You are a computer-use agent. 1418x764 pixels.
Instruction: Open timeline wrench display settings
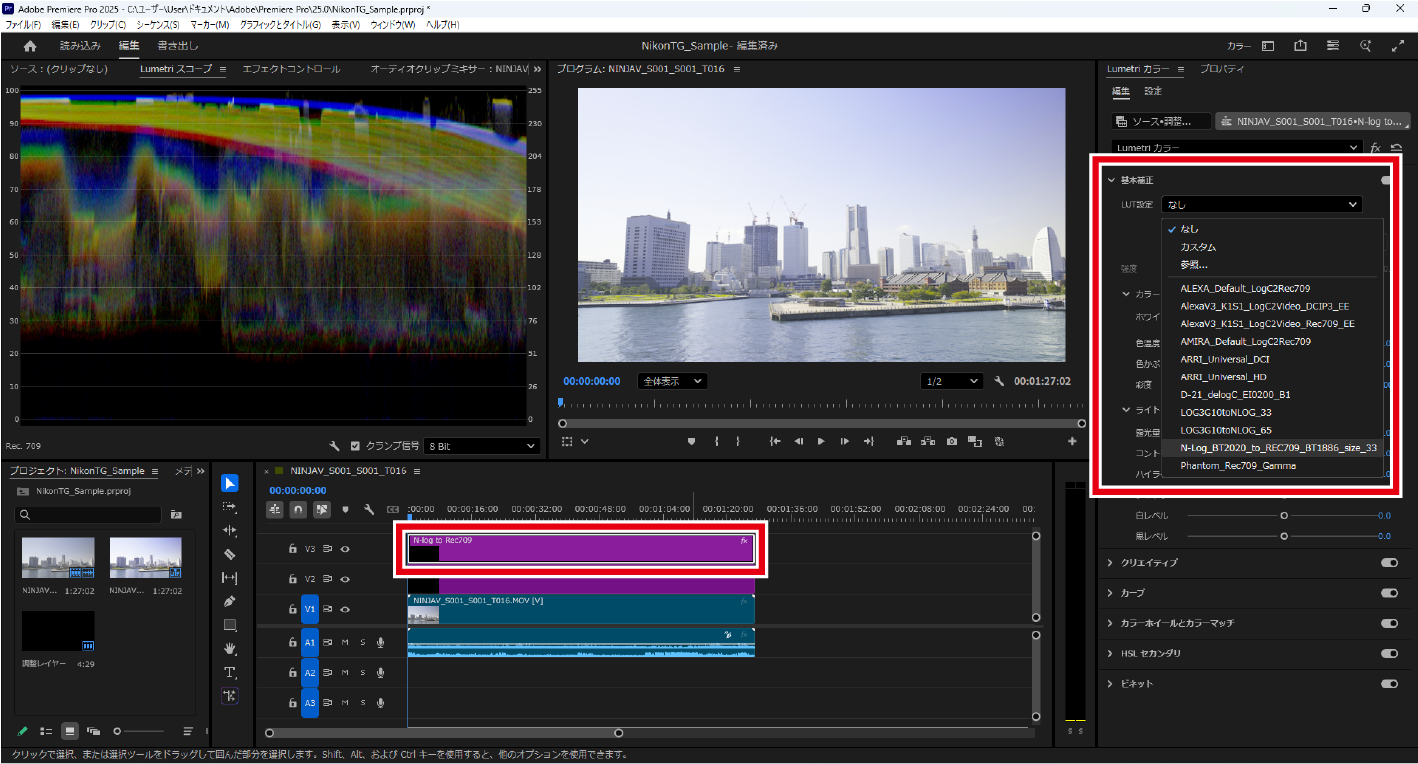[369, 510]
